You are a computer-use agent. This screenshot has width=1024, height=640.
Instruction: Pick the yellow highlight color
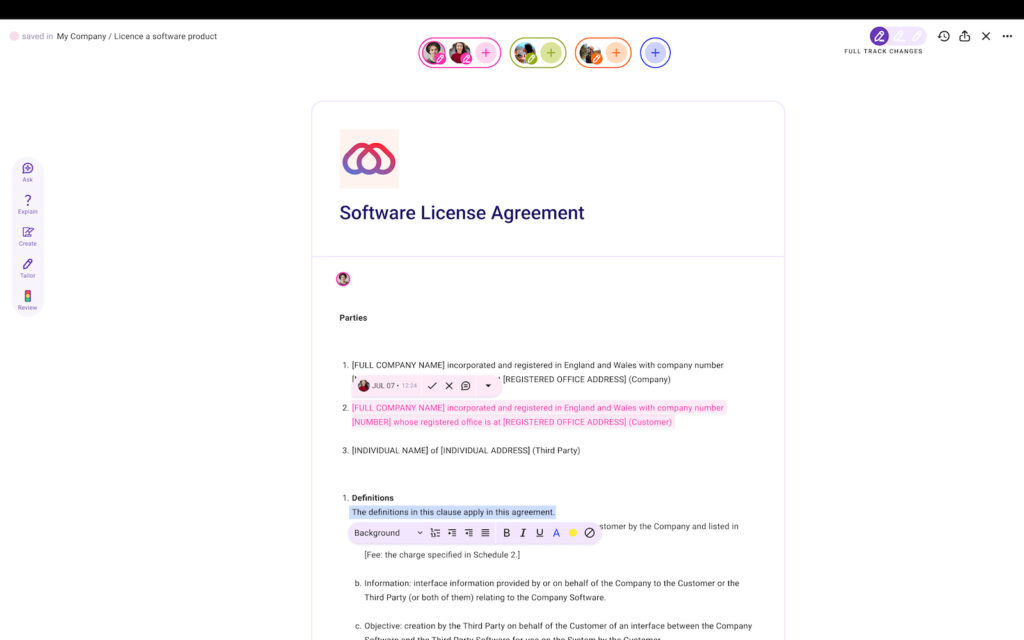(573, 533)
